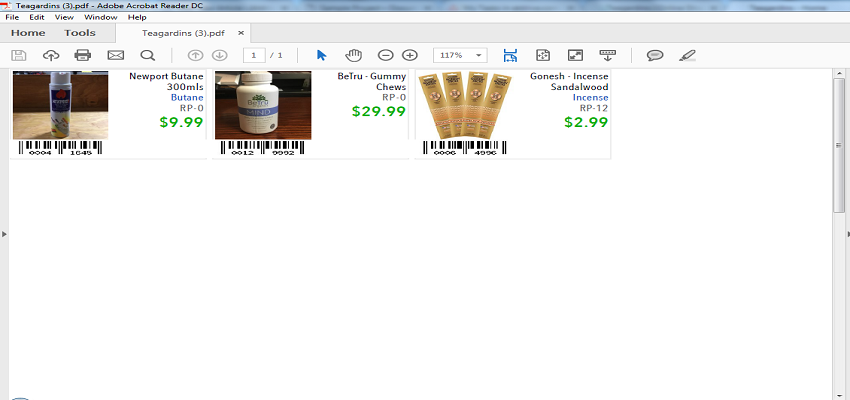Image resolution: width=850 pixels, height=400 pixels.
Task: Open the Help menu
Action: (137, 17)
